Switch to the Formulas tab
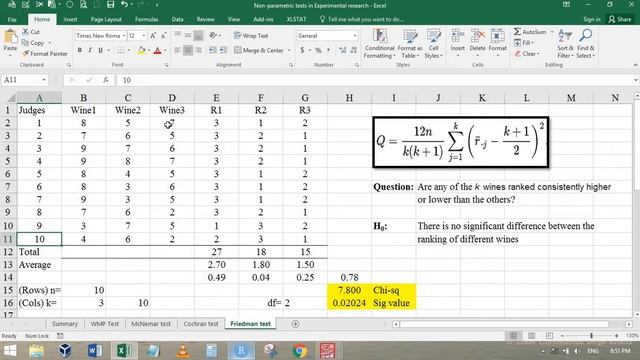This screenshot has height=360, width=640. pos(147,19)
